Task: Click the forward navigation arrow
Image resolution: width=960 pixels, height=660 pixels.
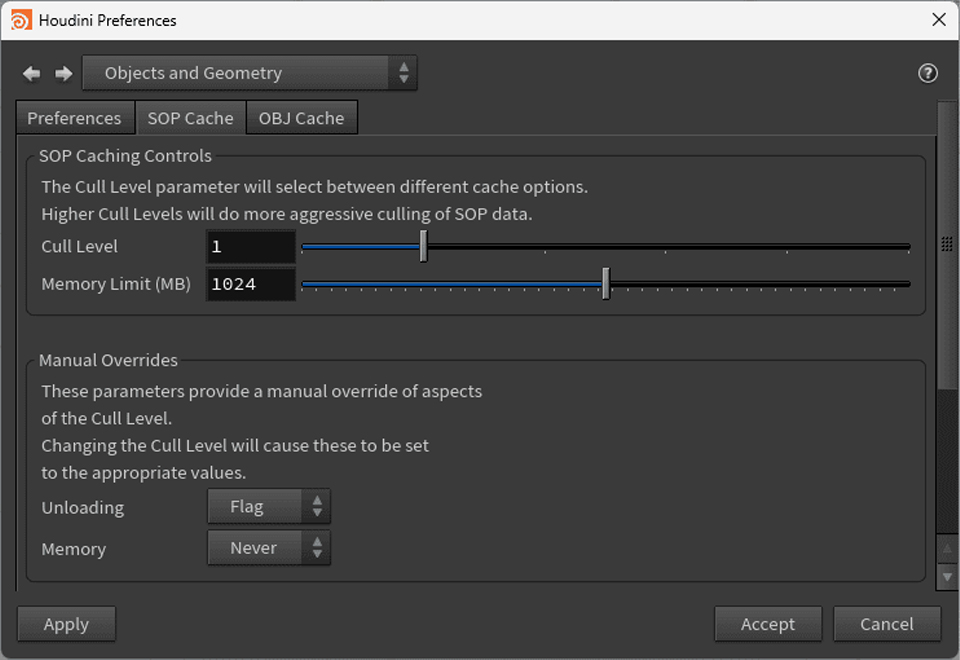Action: pos(63,73)
